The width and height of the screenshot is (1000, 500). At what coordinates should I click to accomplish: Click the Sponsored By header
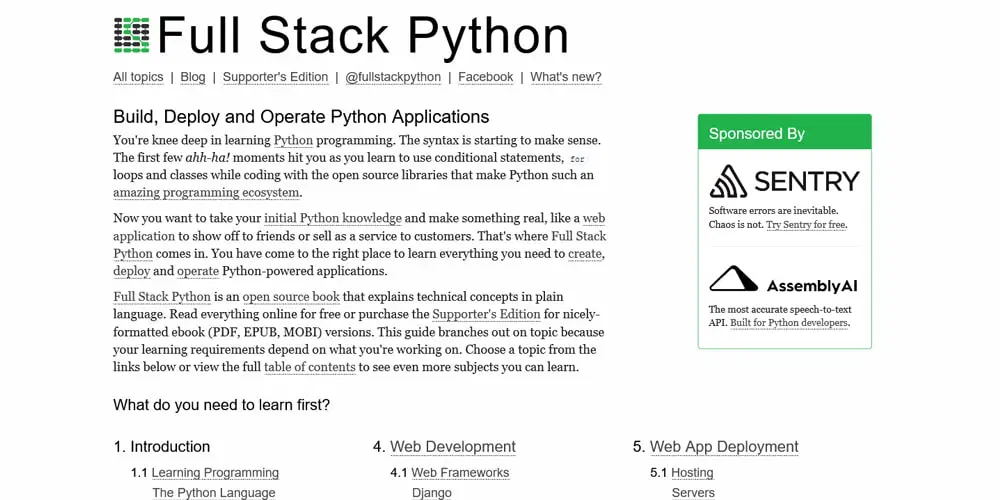[784, 132]
